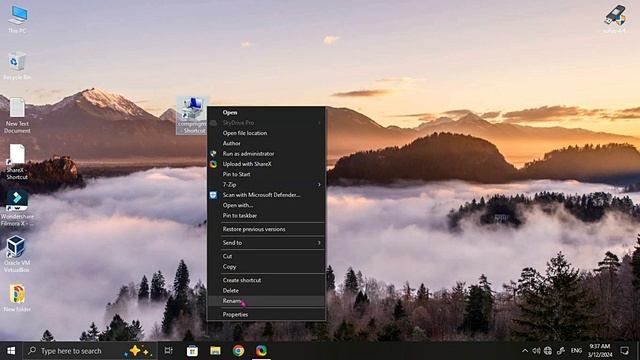The image size is (640, 360).
Task: Expand the 7-Zip submenu
Action: [x=267, y=184]
